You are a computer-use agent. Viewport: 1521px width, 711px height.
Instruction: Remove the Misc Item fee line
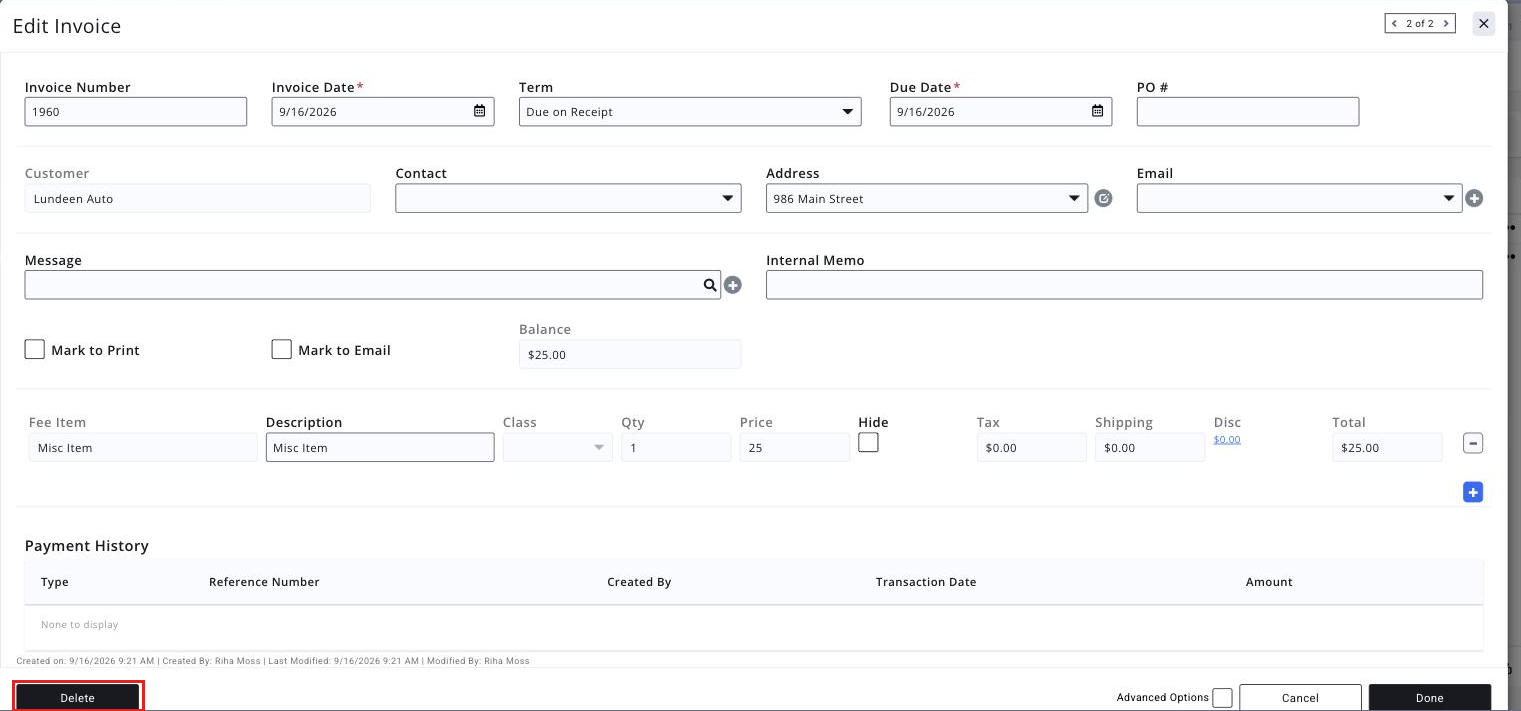pyautogui.click(x=1472, y=443)
